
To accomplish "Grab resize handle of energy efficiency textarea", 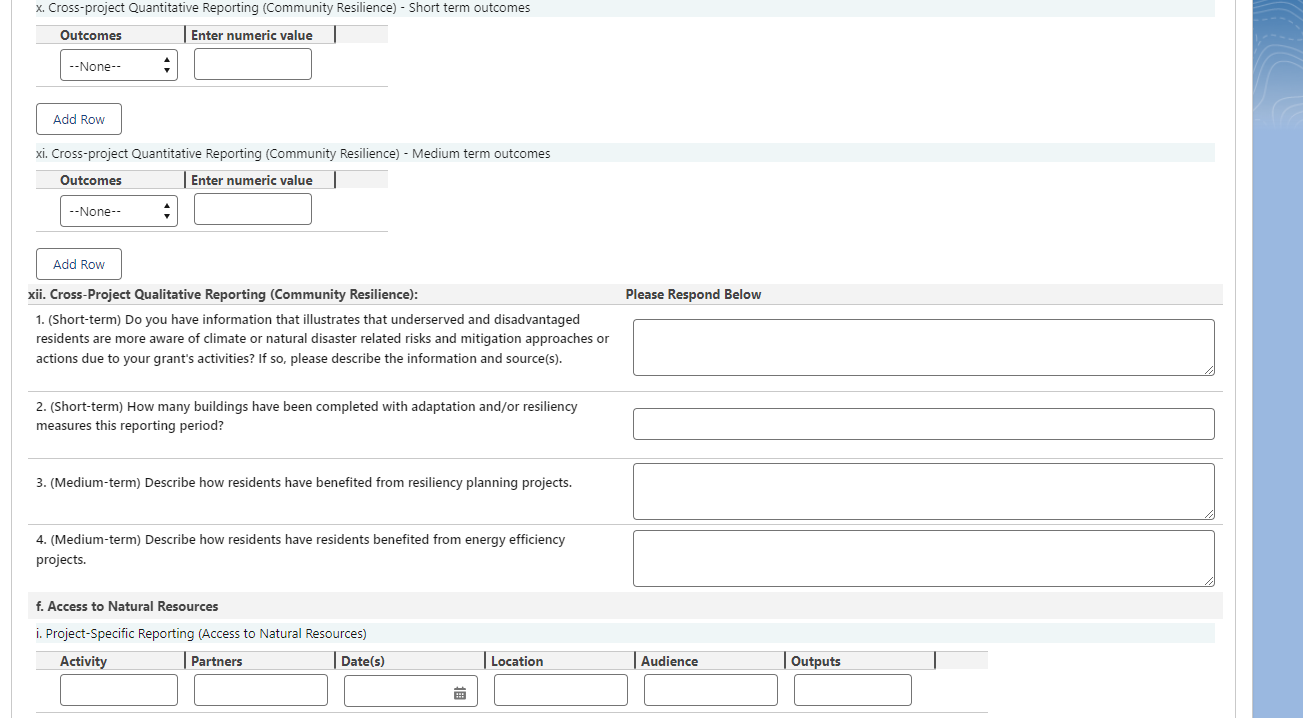I will pyautogui.click(x=1209, y=581).
